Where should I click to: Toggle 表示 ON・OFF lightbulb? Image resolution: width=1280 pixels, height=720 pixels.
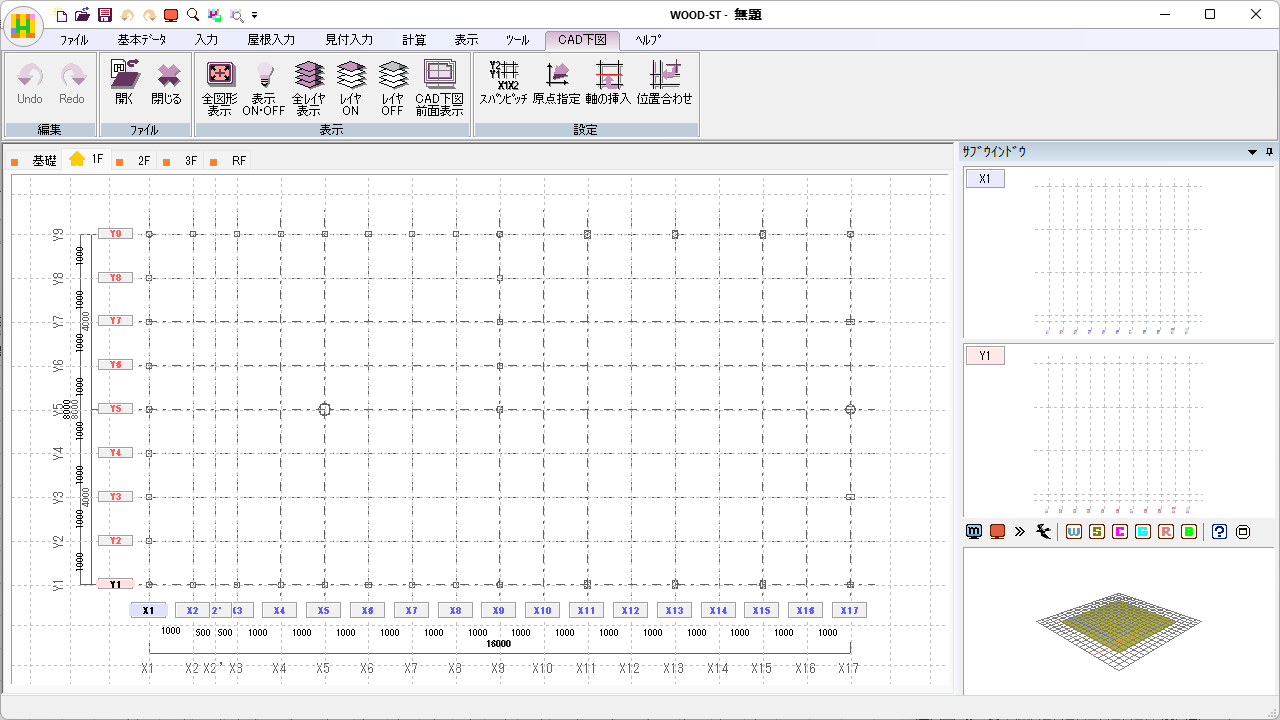pyautogui.click(x=264, y=87)
